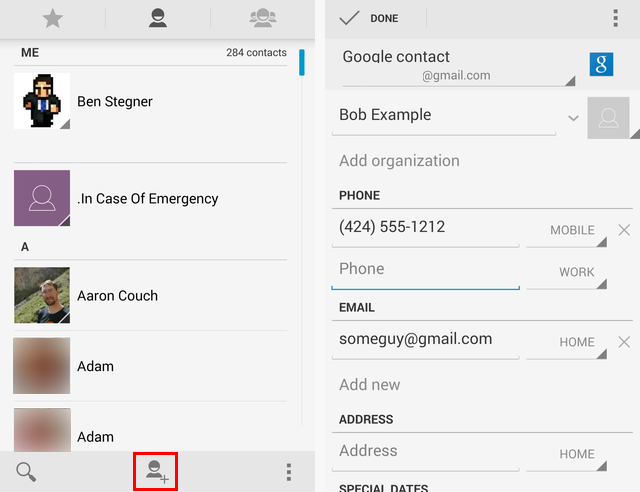Tap the blue fast-scroll handle
The height and width of the screenshot is (492, 640).
coord(302,62)
